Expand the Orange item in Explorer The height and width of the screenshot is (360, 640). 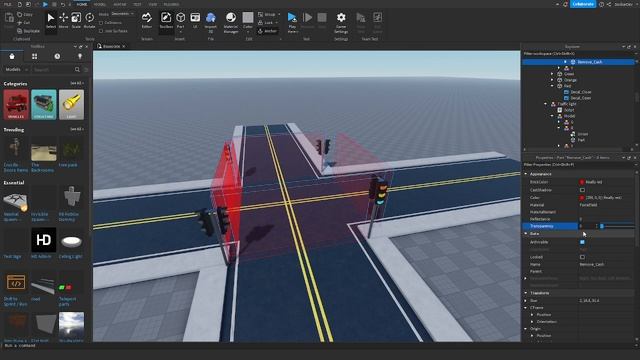(552, 80)
